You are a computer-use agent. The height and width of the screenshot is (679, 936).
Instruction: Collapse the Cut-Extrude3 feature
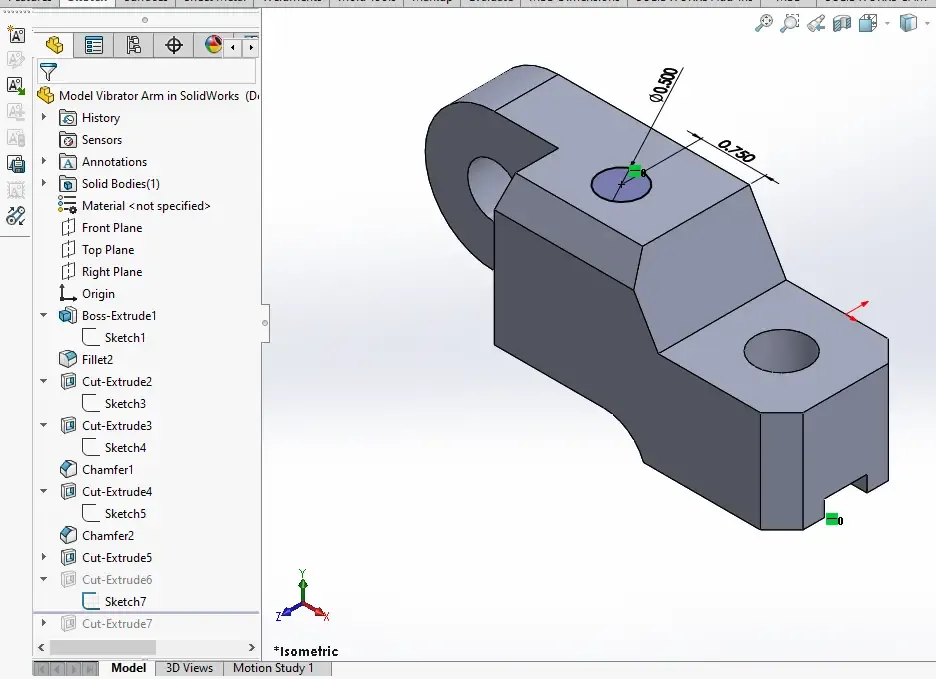pyautogui.click(x=44, y=425)
